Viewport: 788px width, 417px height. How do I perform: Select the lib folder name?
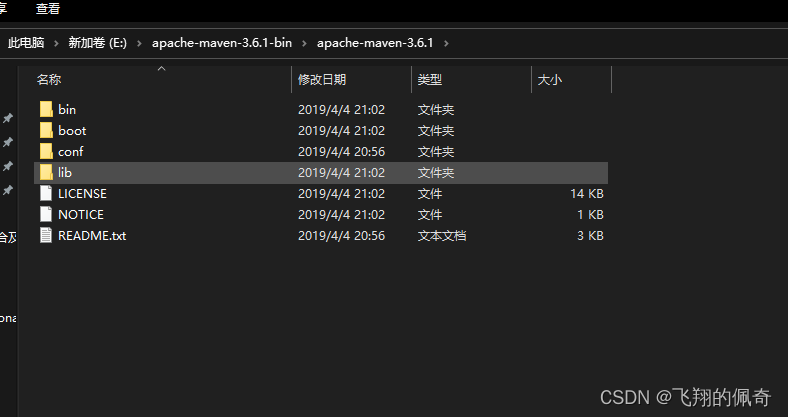click(x=65, y=172)
